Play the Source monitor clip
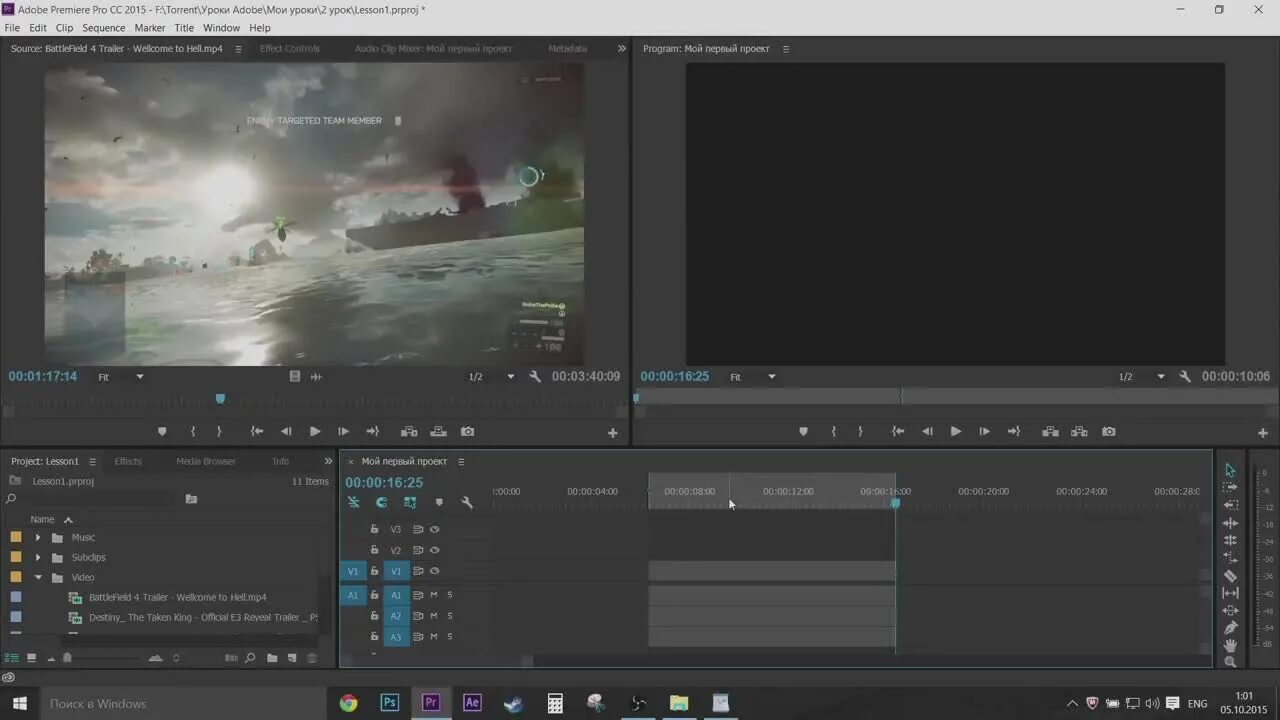The width and height of the screenshot is (1280, 720). pos(315,432)
